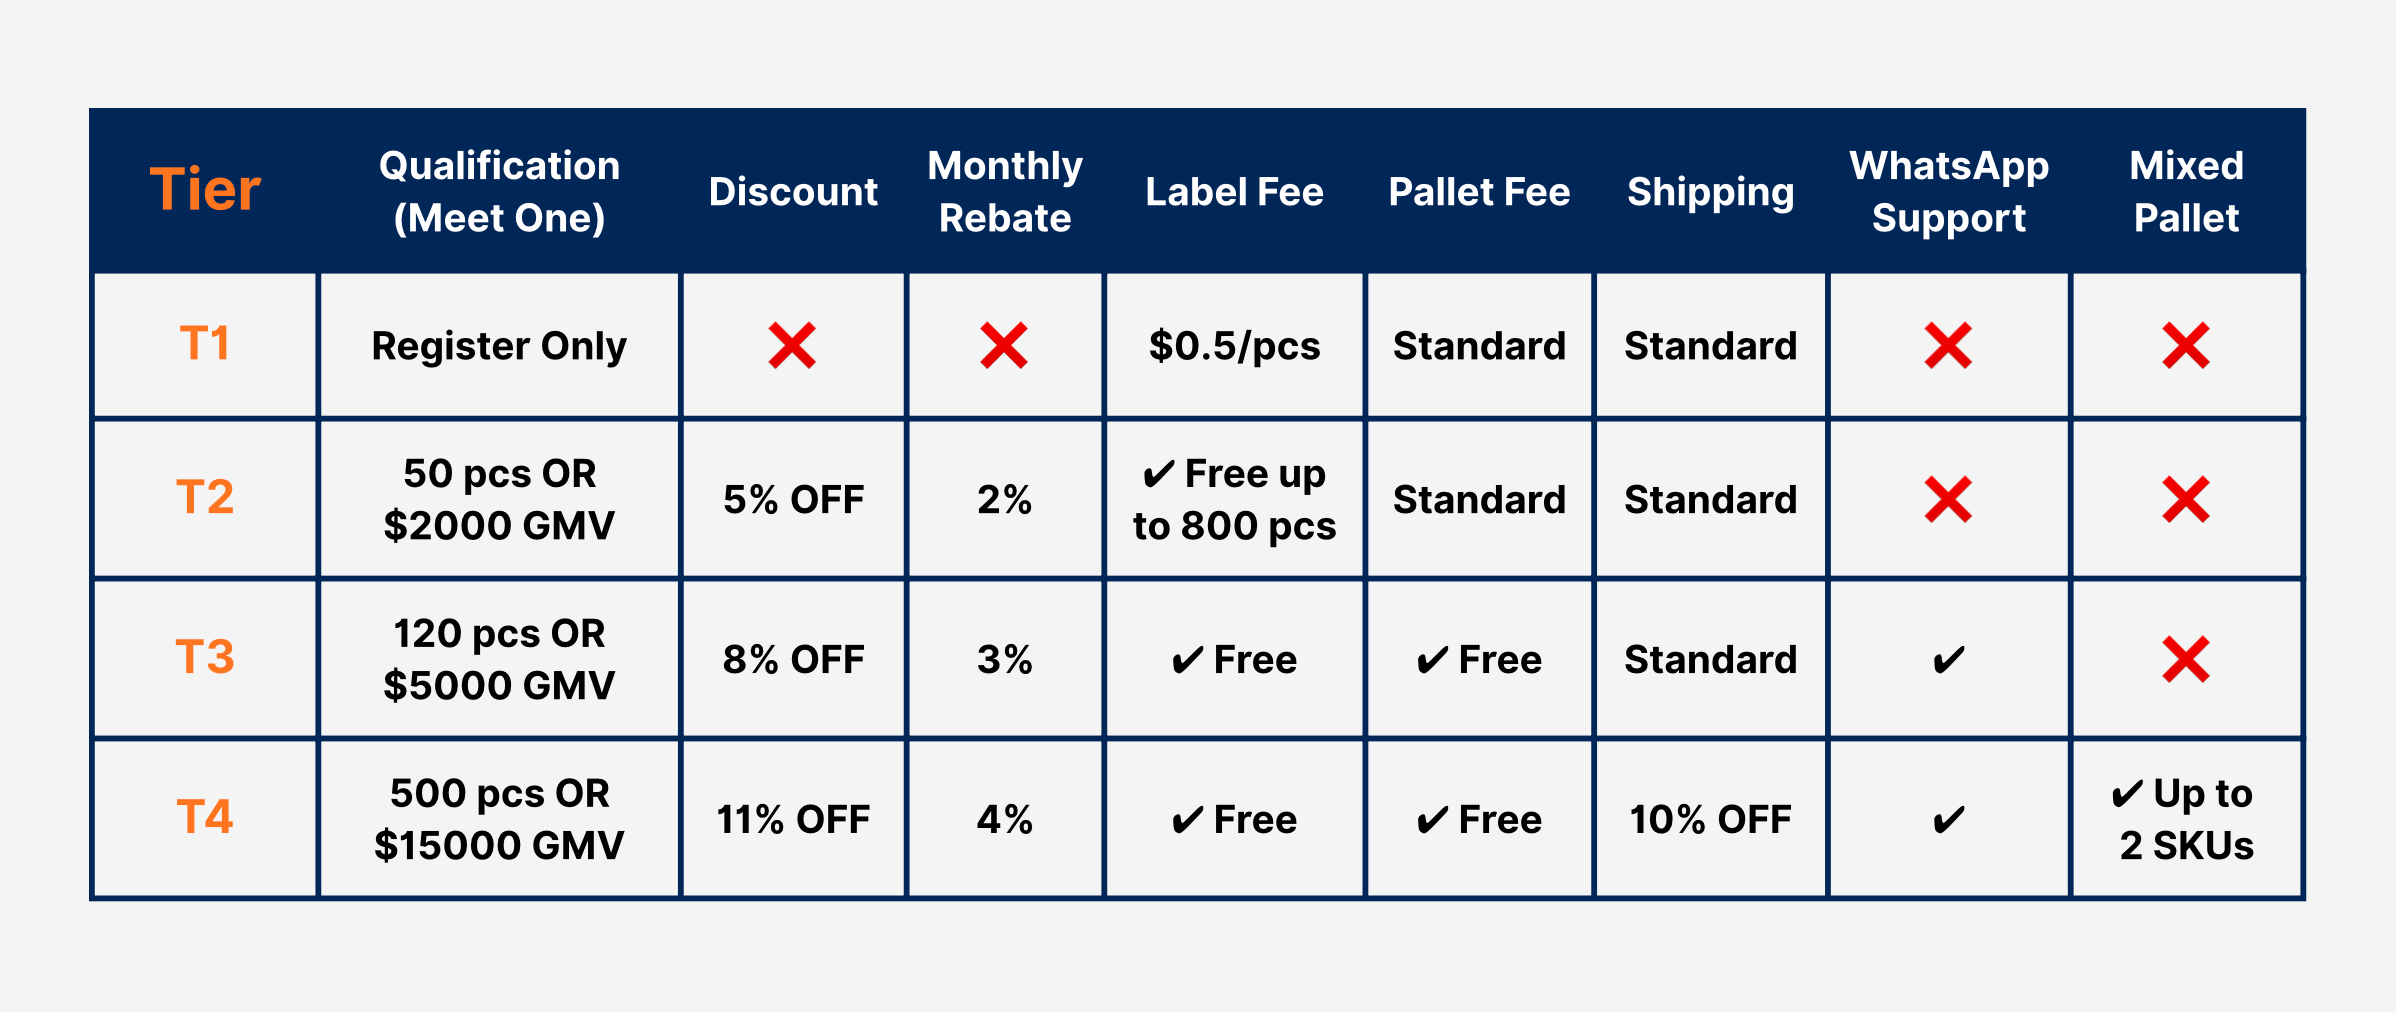The image size is (2396, 1012).
Task: Click the Free up to 800 pcs cell
Action: 1234,500
